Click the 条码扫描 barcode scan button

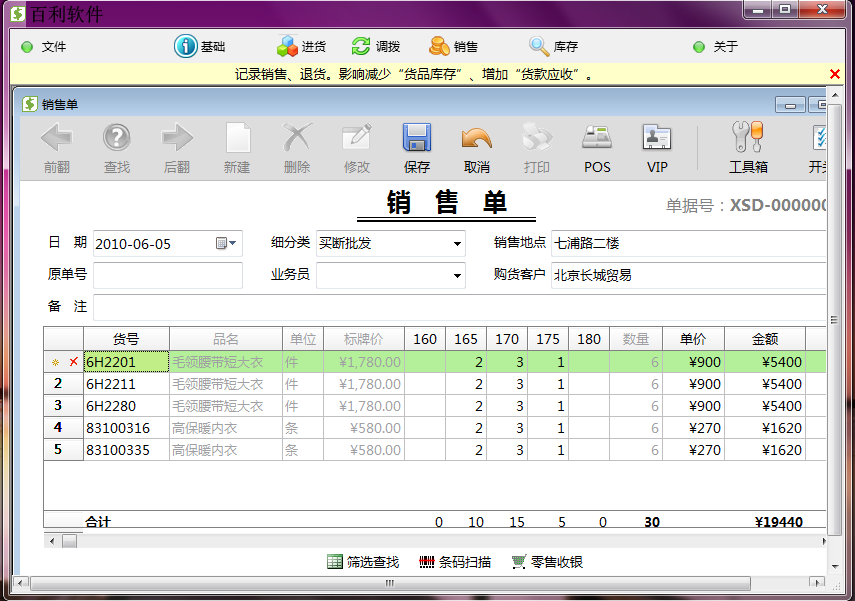[455, 562]
